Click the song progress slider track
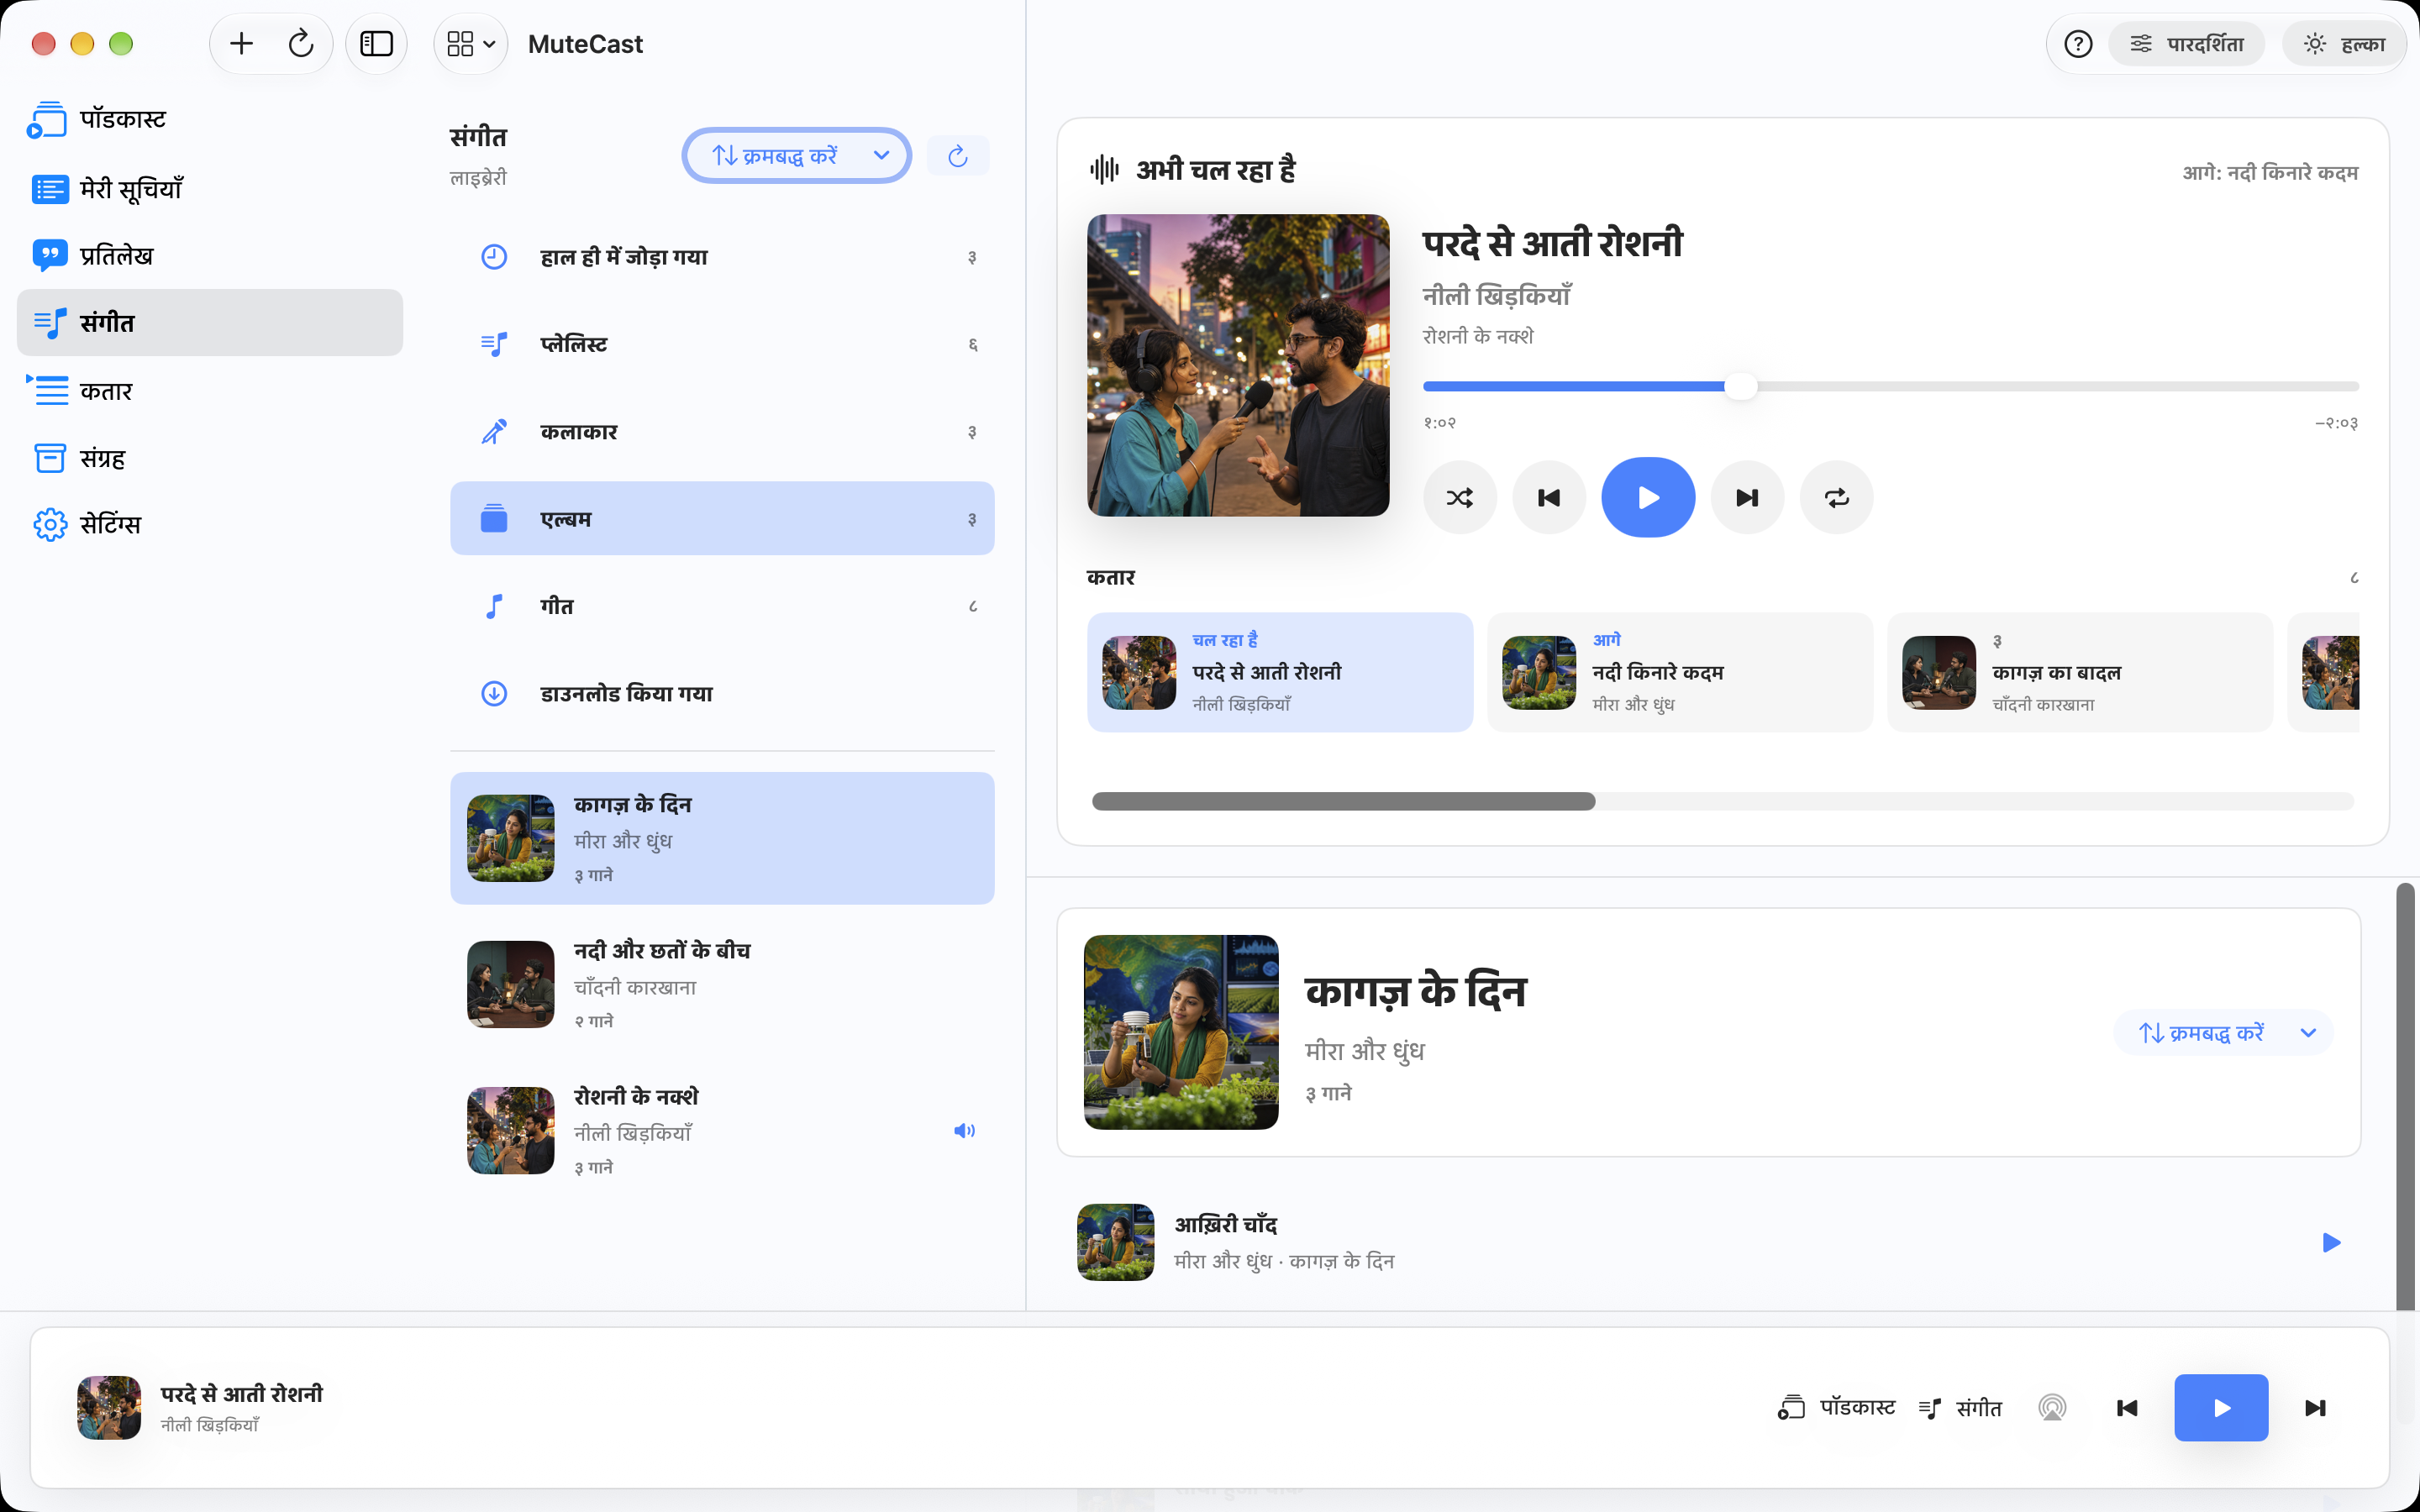The width and height of the screenshot is (2420, 1512). click(x=1890, y=386)
